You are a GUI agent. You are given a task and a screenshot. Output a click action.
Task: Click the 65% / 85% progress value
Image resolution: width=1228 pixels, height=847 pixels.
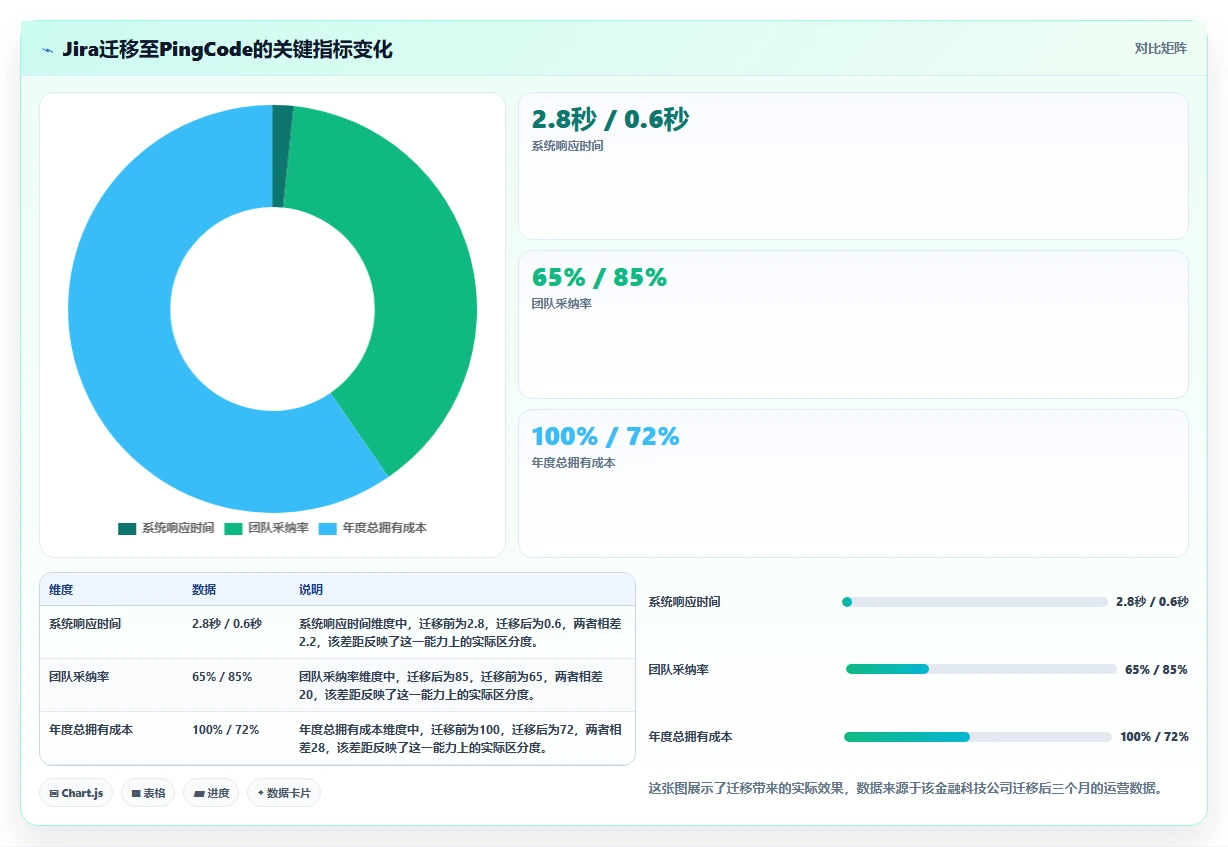1156,669
